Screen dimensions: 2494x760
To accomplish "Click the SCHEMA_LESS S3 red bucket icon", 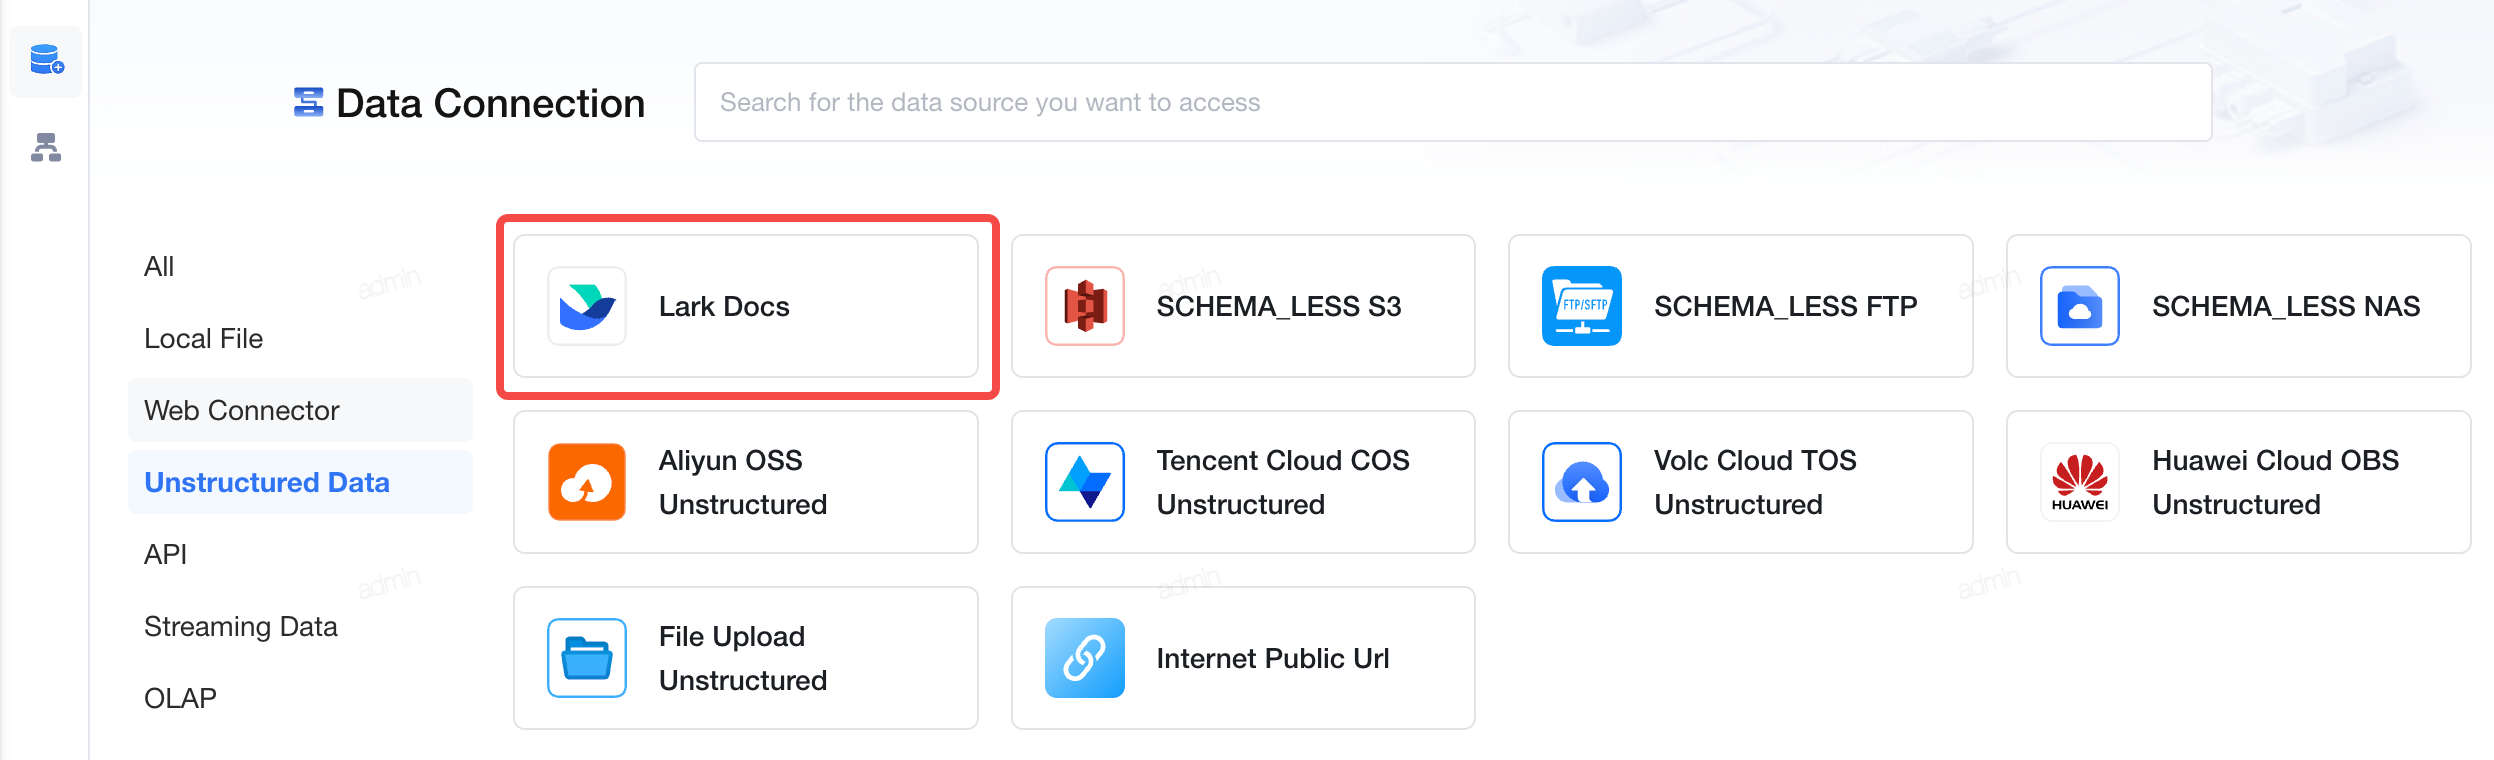I will coord(1085,306).
